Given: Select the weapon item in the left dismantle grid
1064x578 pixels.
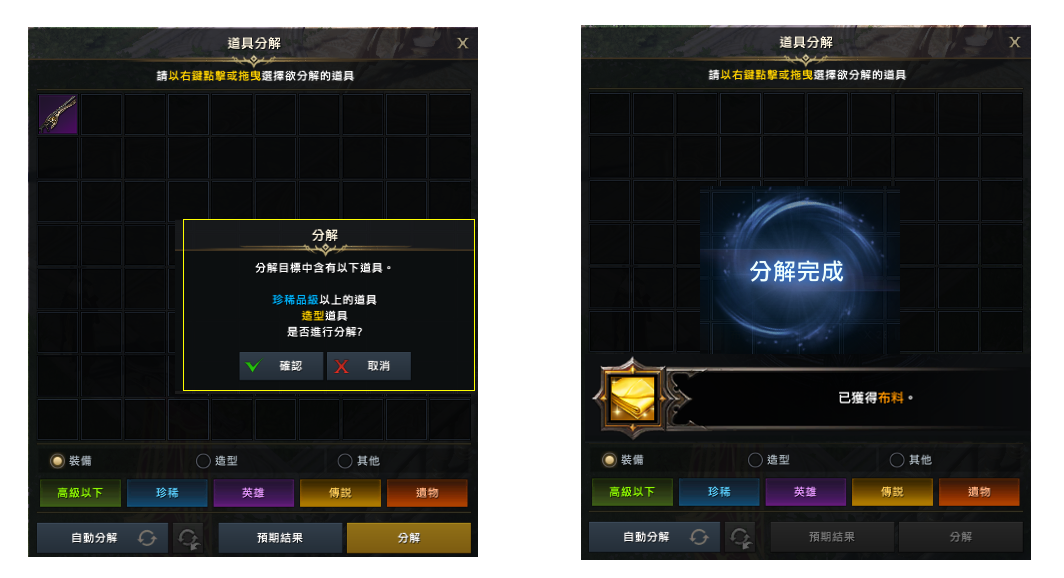Looking at the screenshot, I should pyautogui.click(x=58, y=114).
